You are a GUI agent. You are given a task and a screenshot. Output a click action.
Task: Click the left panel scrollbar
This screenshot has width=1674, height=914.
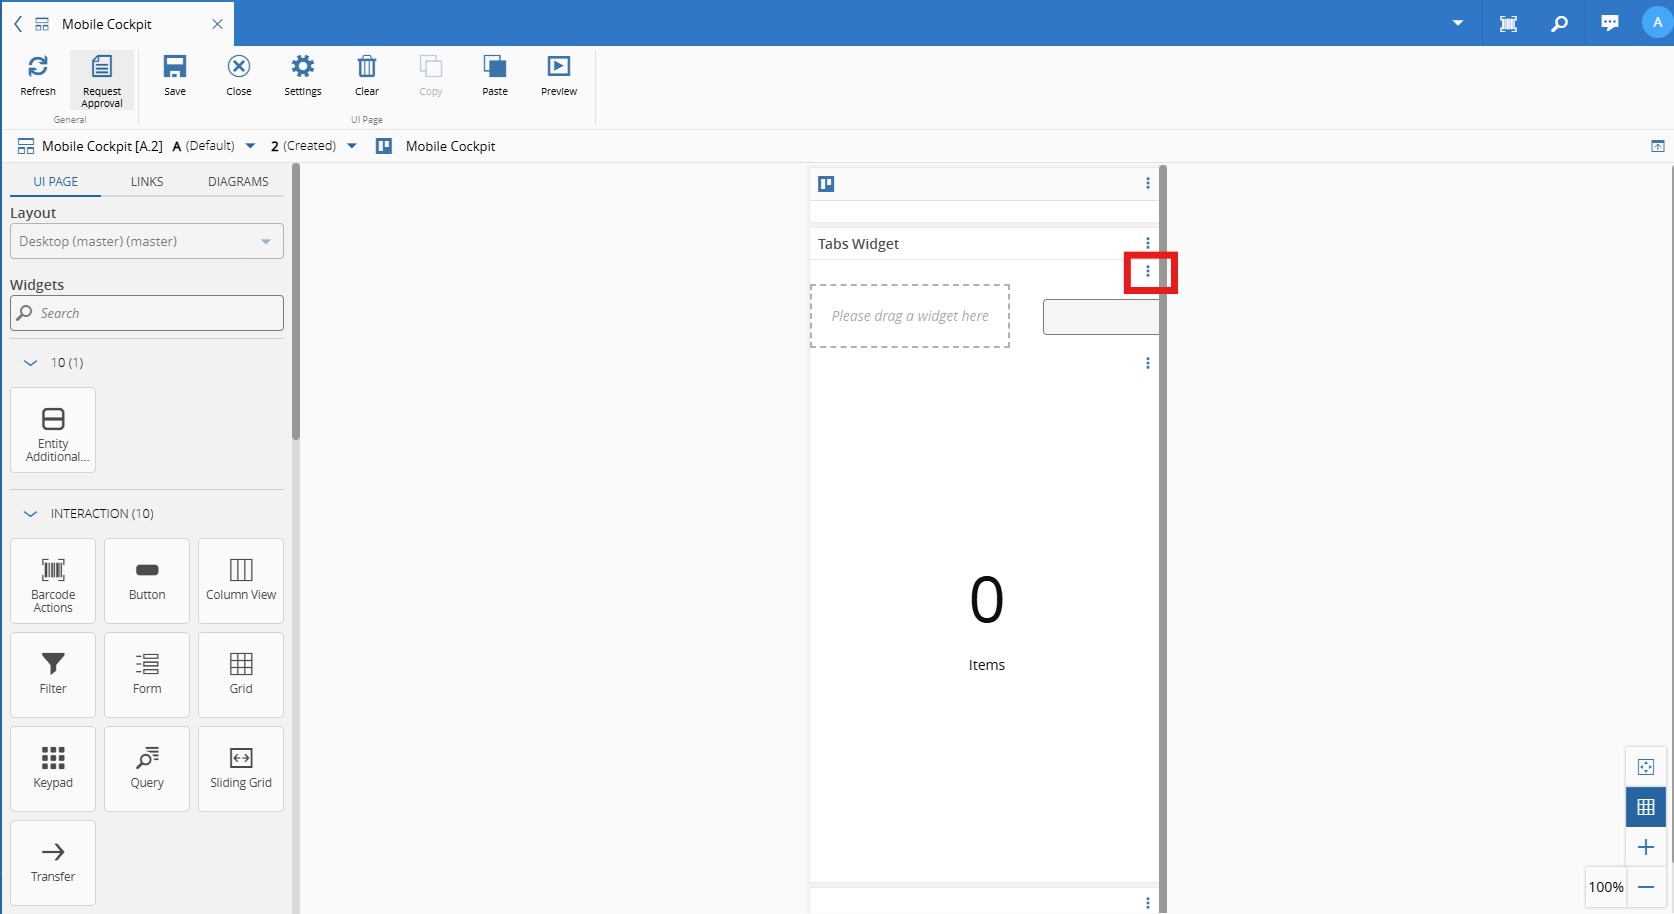296,303
